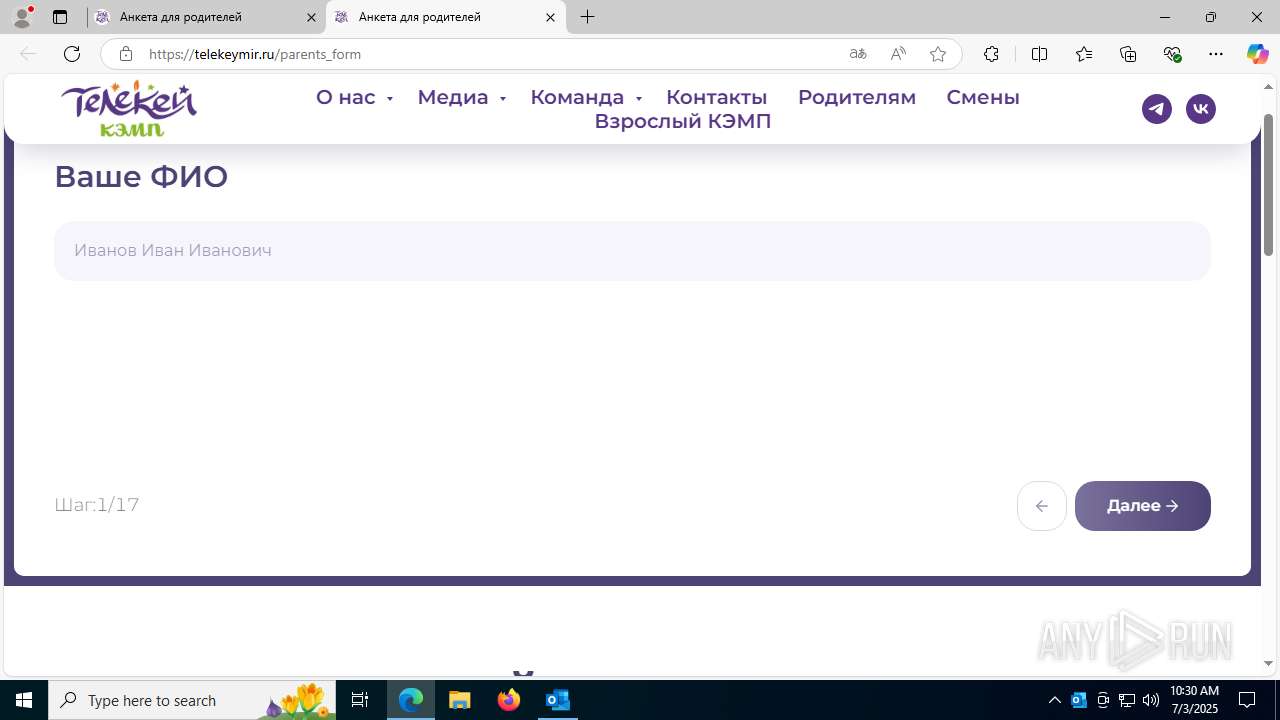The image size is (1280, 720).
Task: Open Microsoft Edge from taskbar
Action: [411, 700]
